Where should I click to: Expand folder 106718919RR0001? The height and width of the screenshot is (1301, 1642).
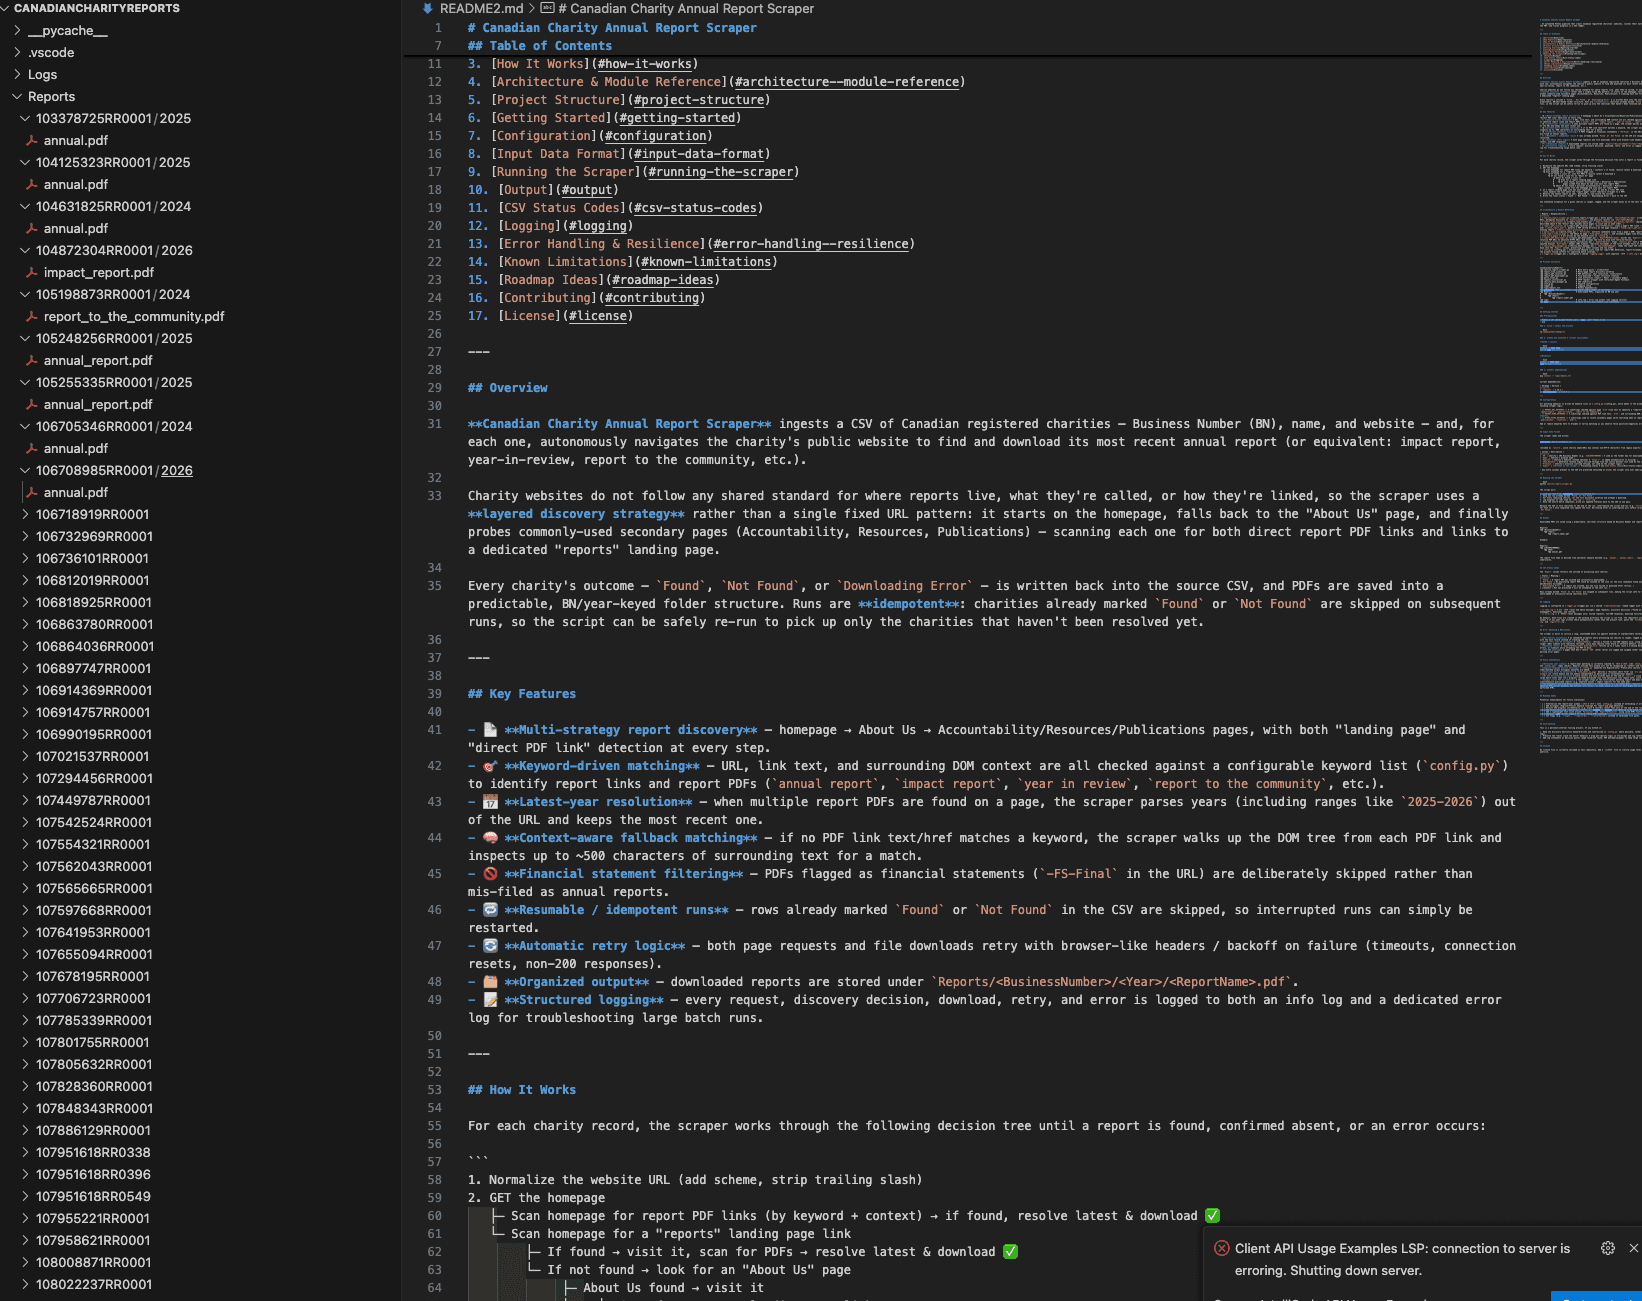pos(25,515)
